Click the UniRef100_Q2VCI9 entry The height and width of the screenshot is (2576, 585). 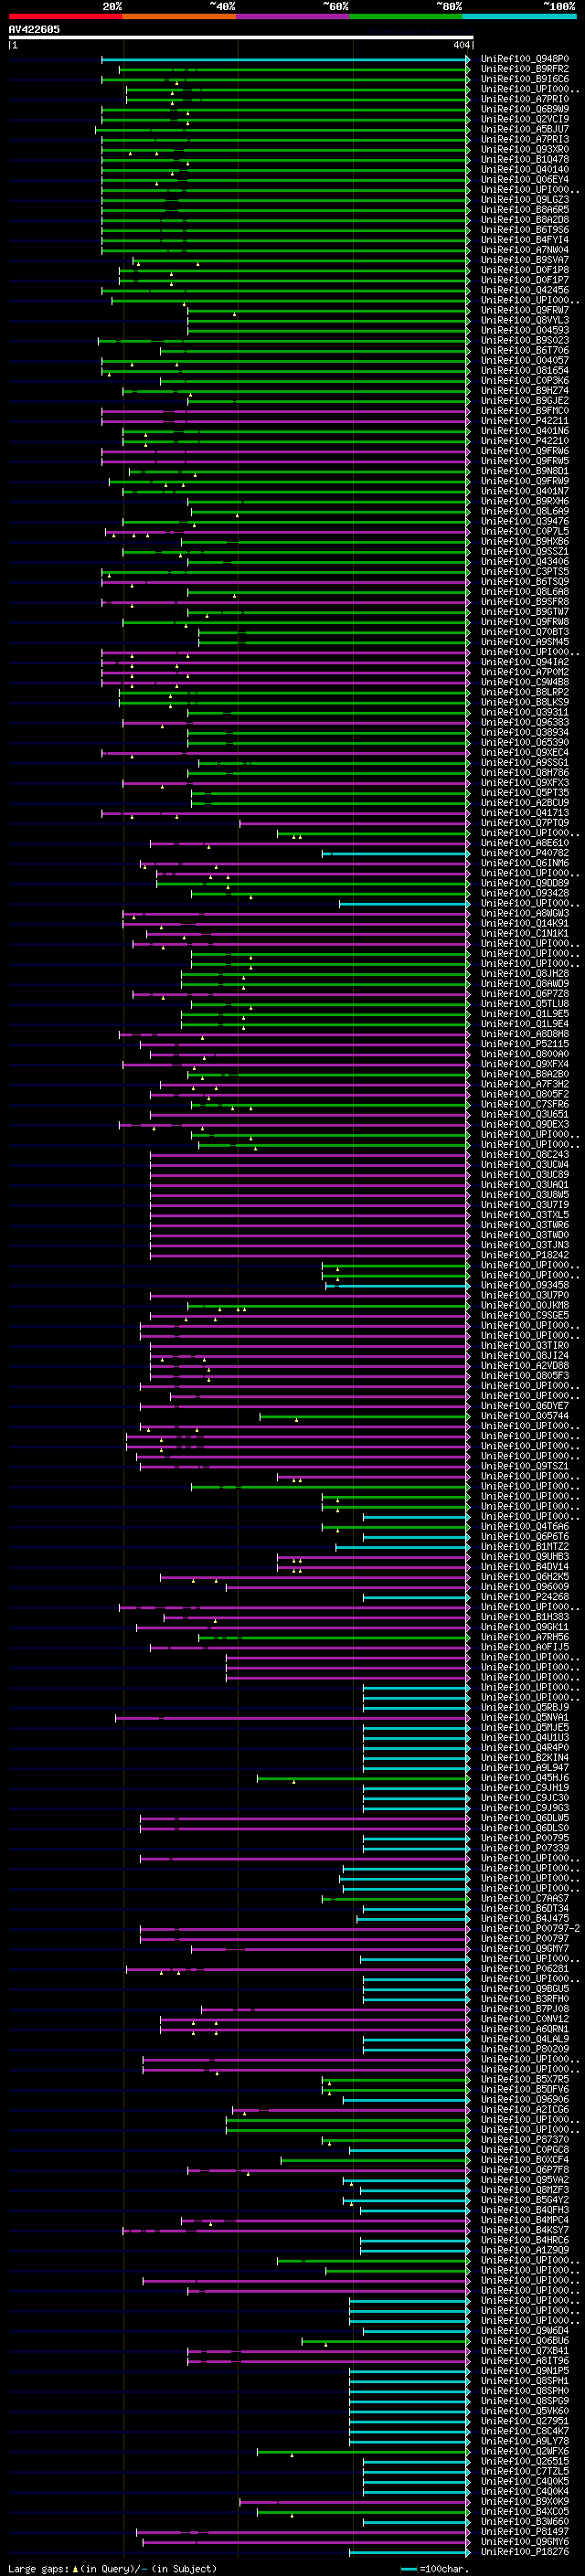[x=525, y=119]
